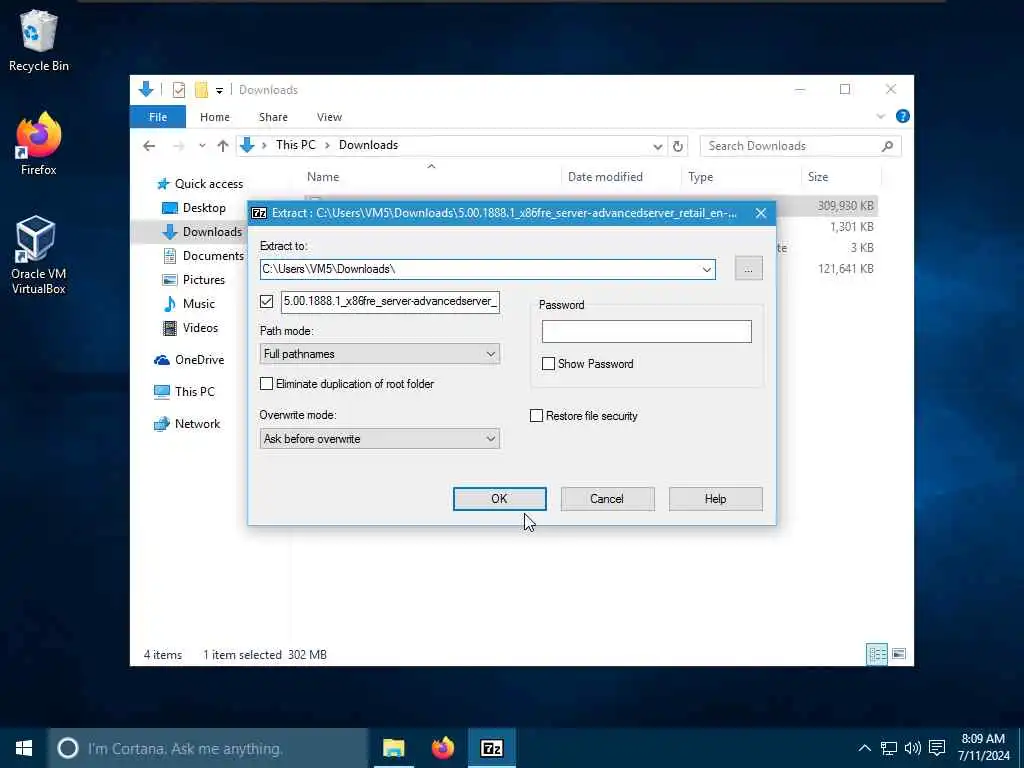The image size is (1024, 768).
Task: Switch to details view icon in status bar
Action: click(877, 654)
